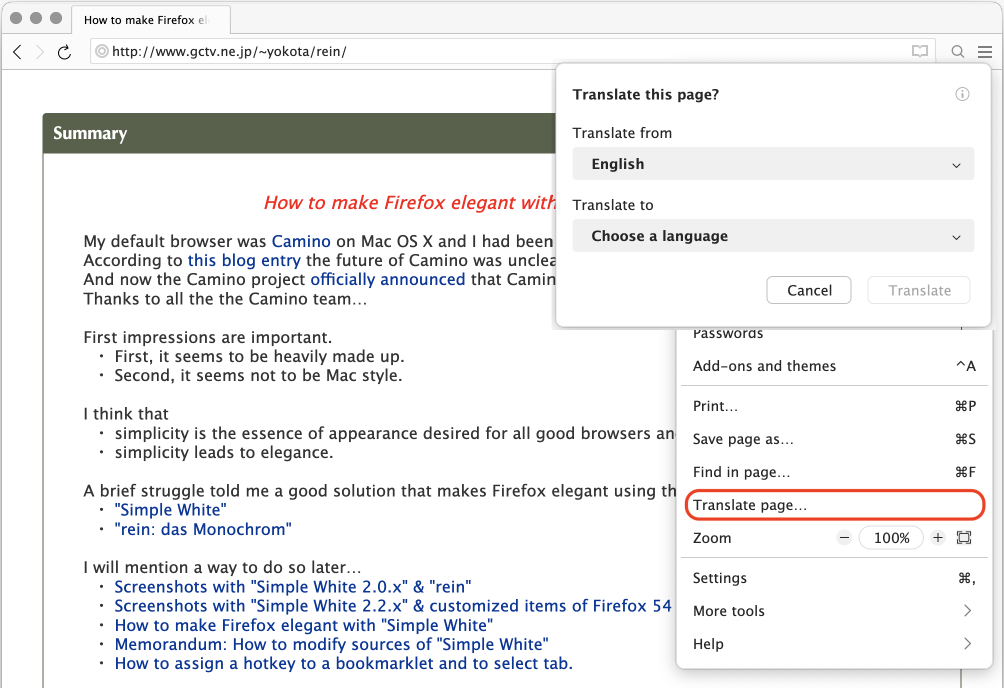This screenshot has height=688, width=1004.
Task: Click the browser back arrow
Action: [x=18, y=52]
